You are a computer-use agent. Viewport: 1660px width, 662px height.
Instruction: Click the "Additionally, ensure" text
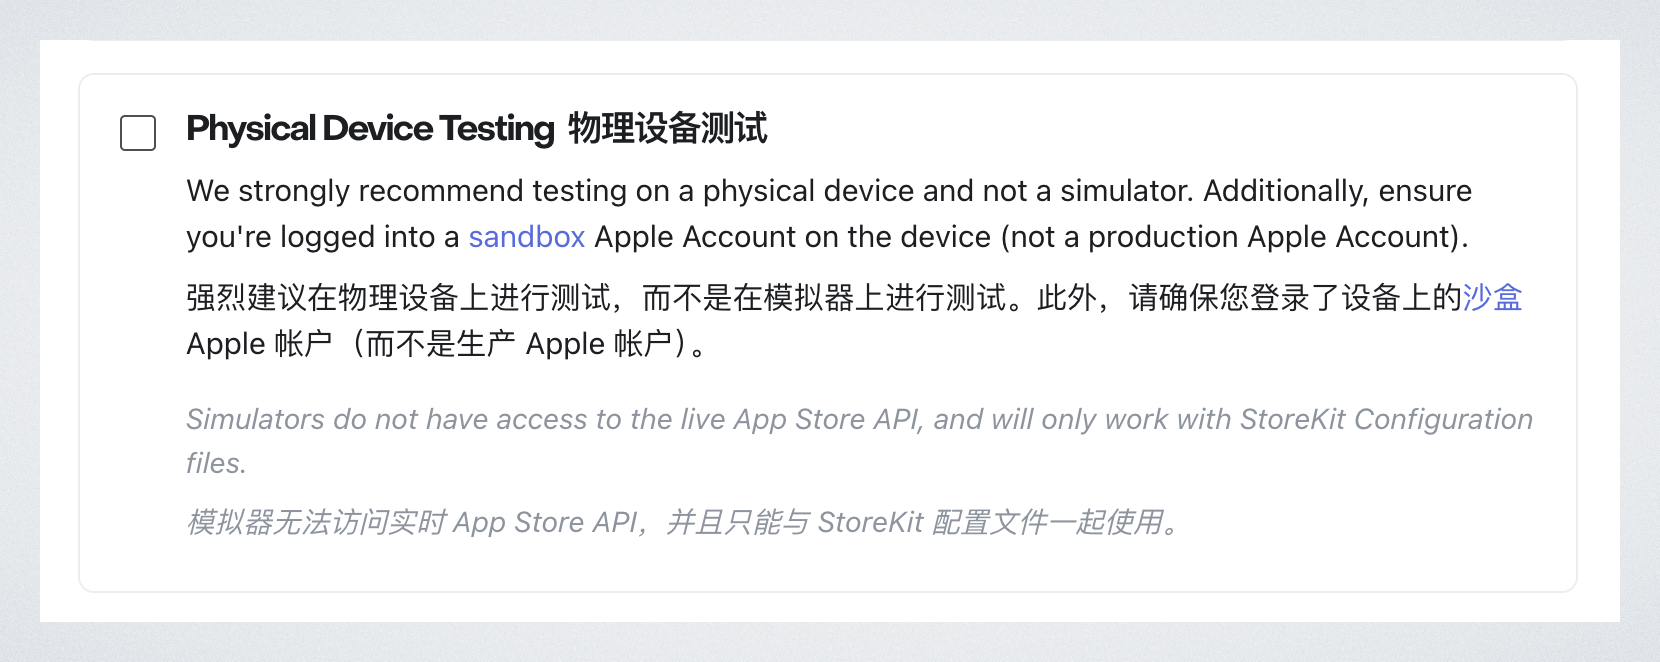tap(1337, 191)
